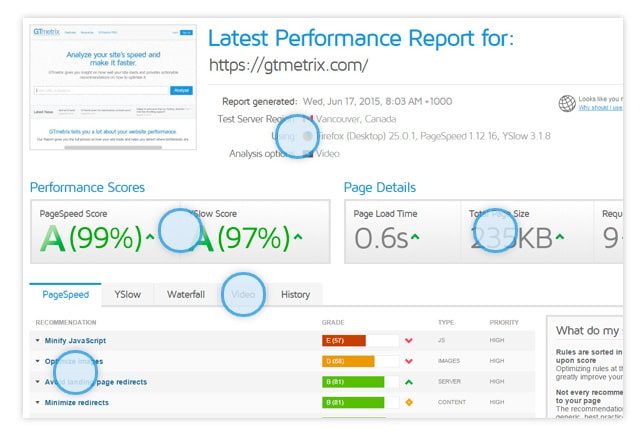
Task: Click the 'Report generated:' label
Action: click(260, 101)
